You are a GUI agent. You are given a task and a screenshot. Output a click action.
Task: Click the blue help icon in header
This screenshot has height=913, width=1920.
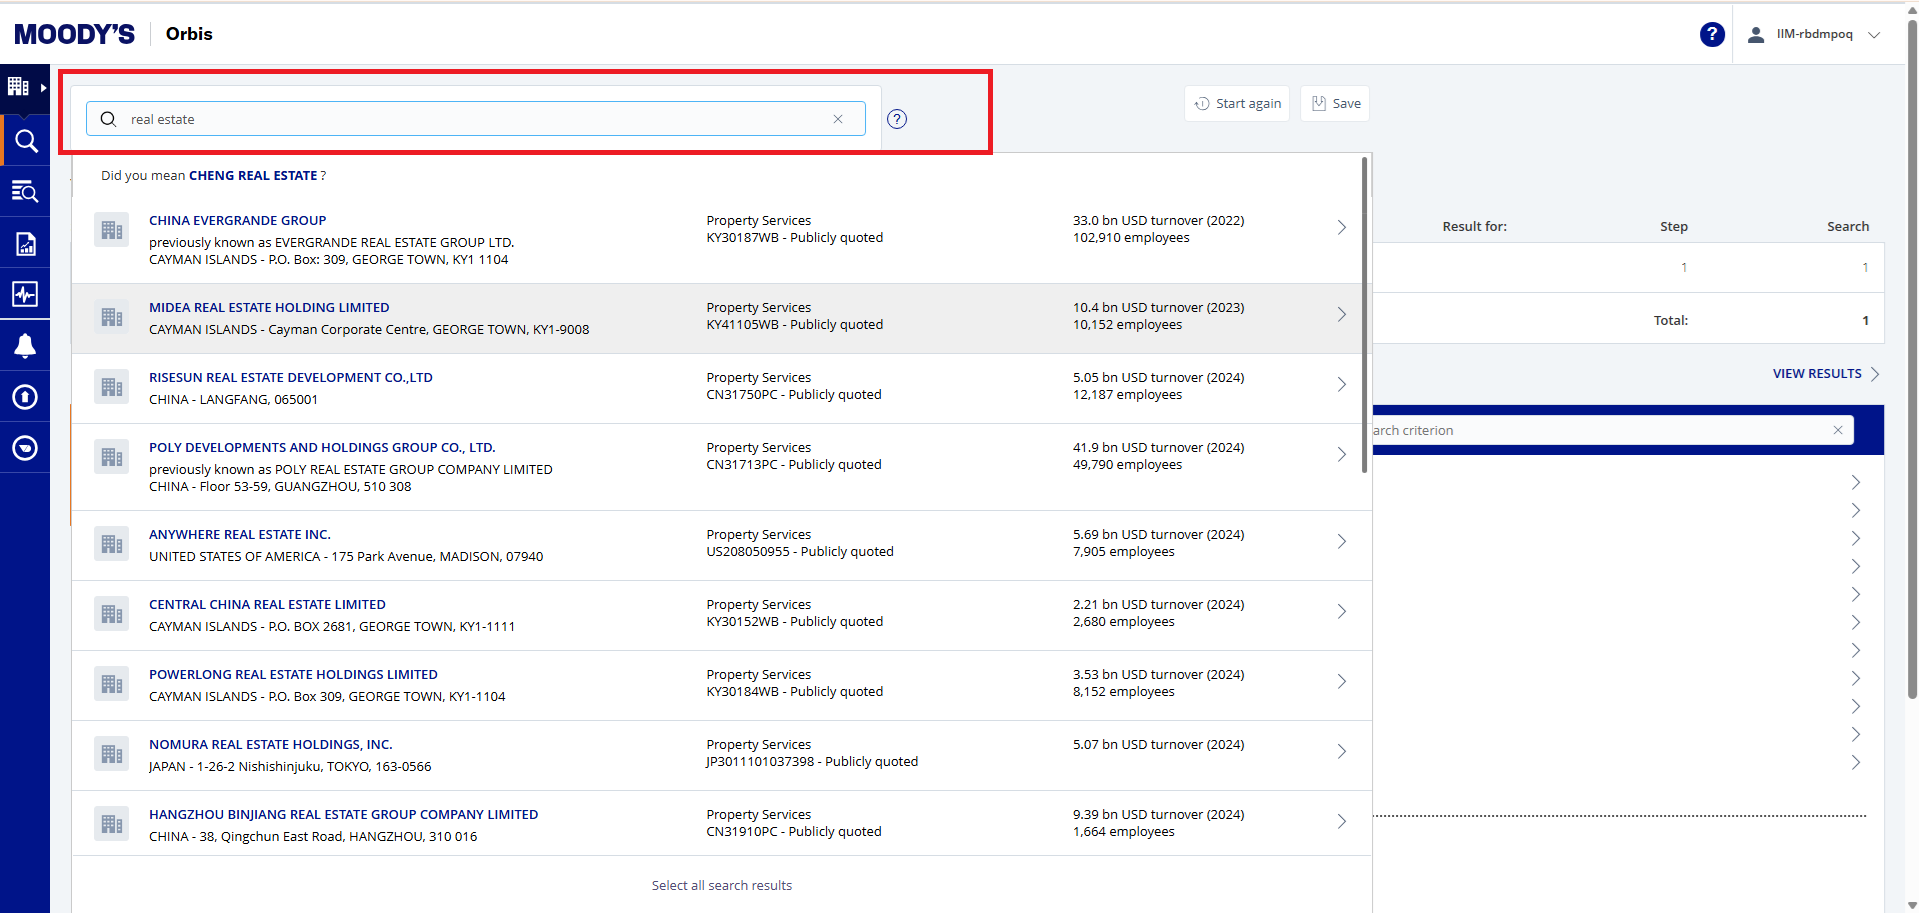pyautogui.click(x=1711, y=34)
